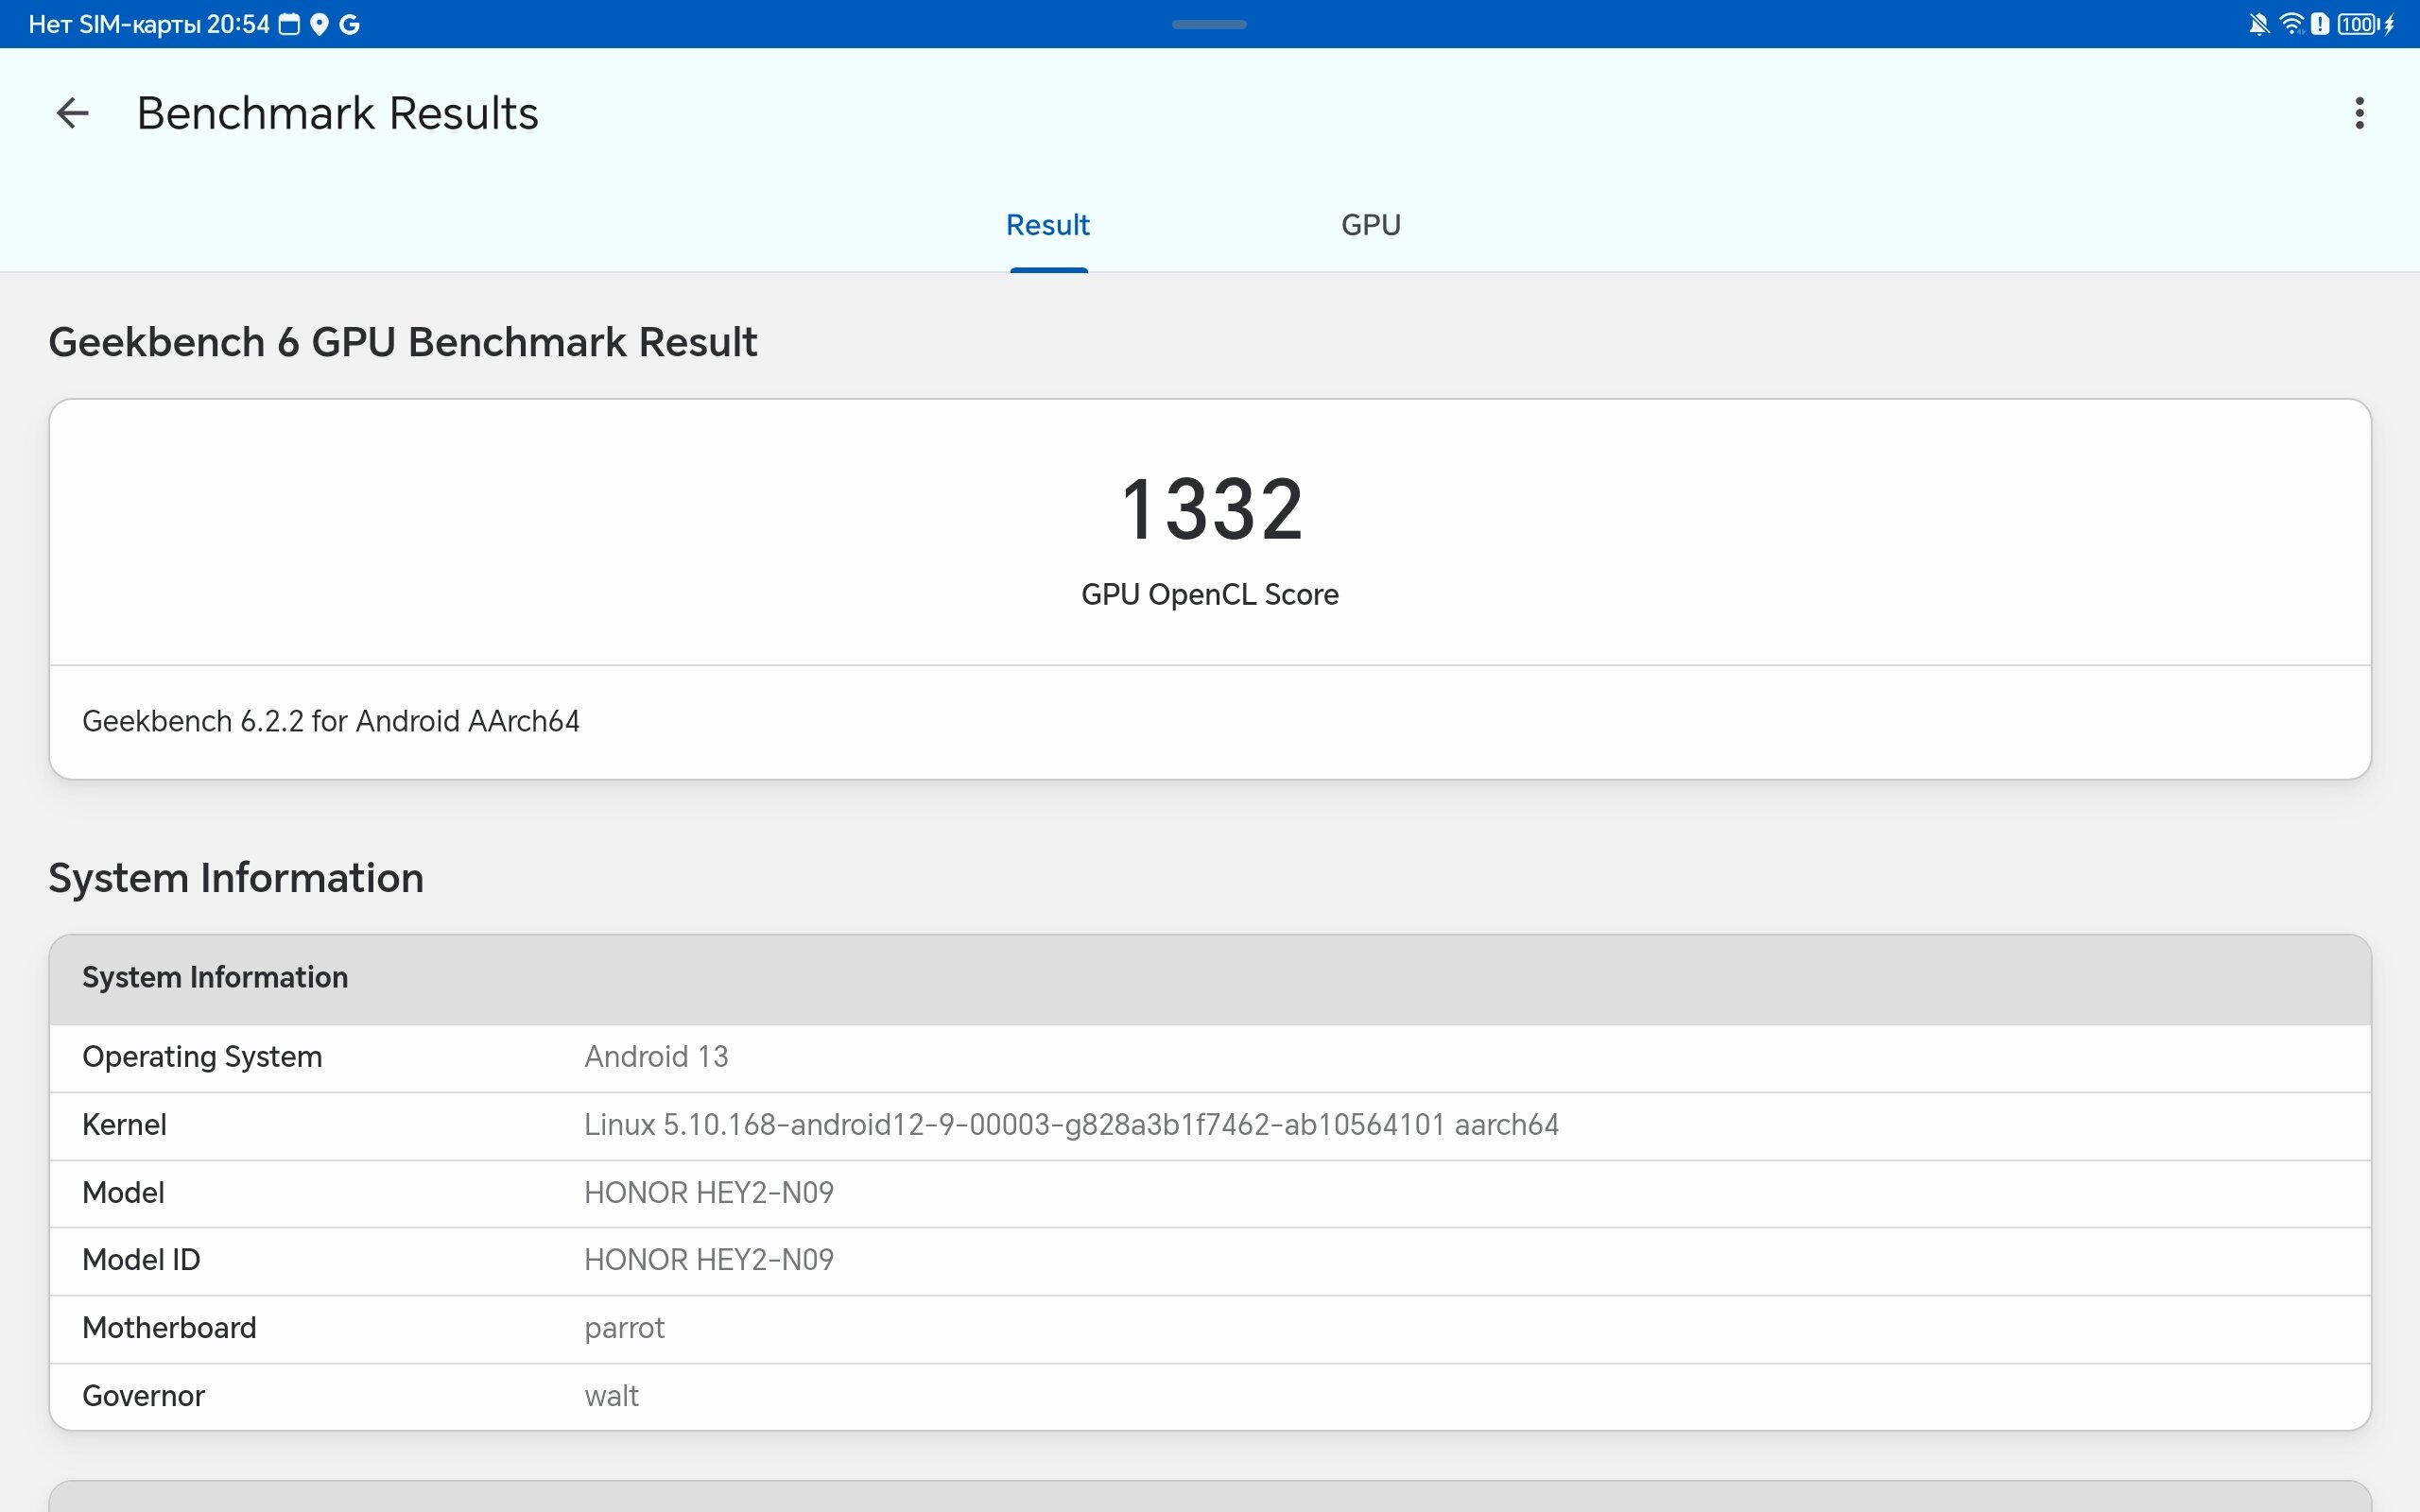Open the three-dot overflow menu
This screenshot has width=2420, height=1512.
2359,113
